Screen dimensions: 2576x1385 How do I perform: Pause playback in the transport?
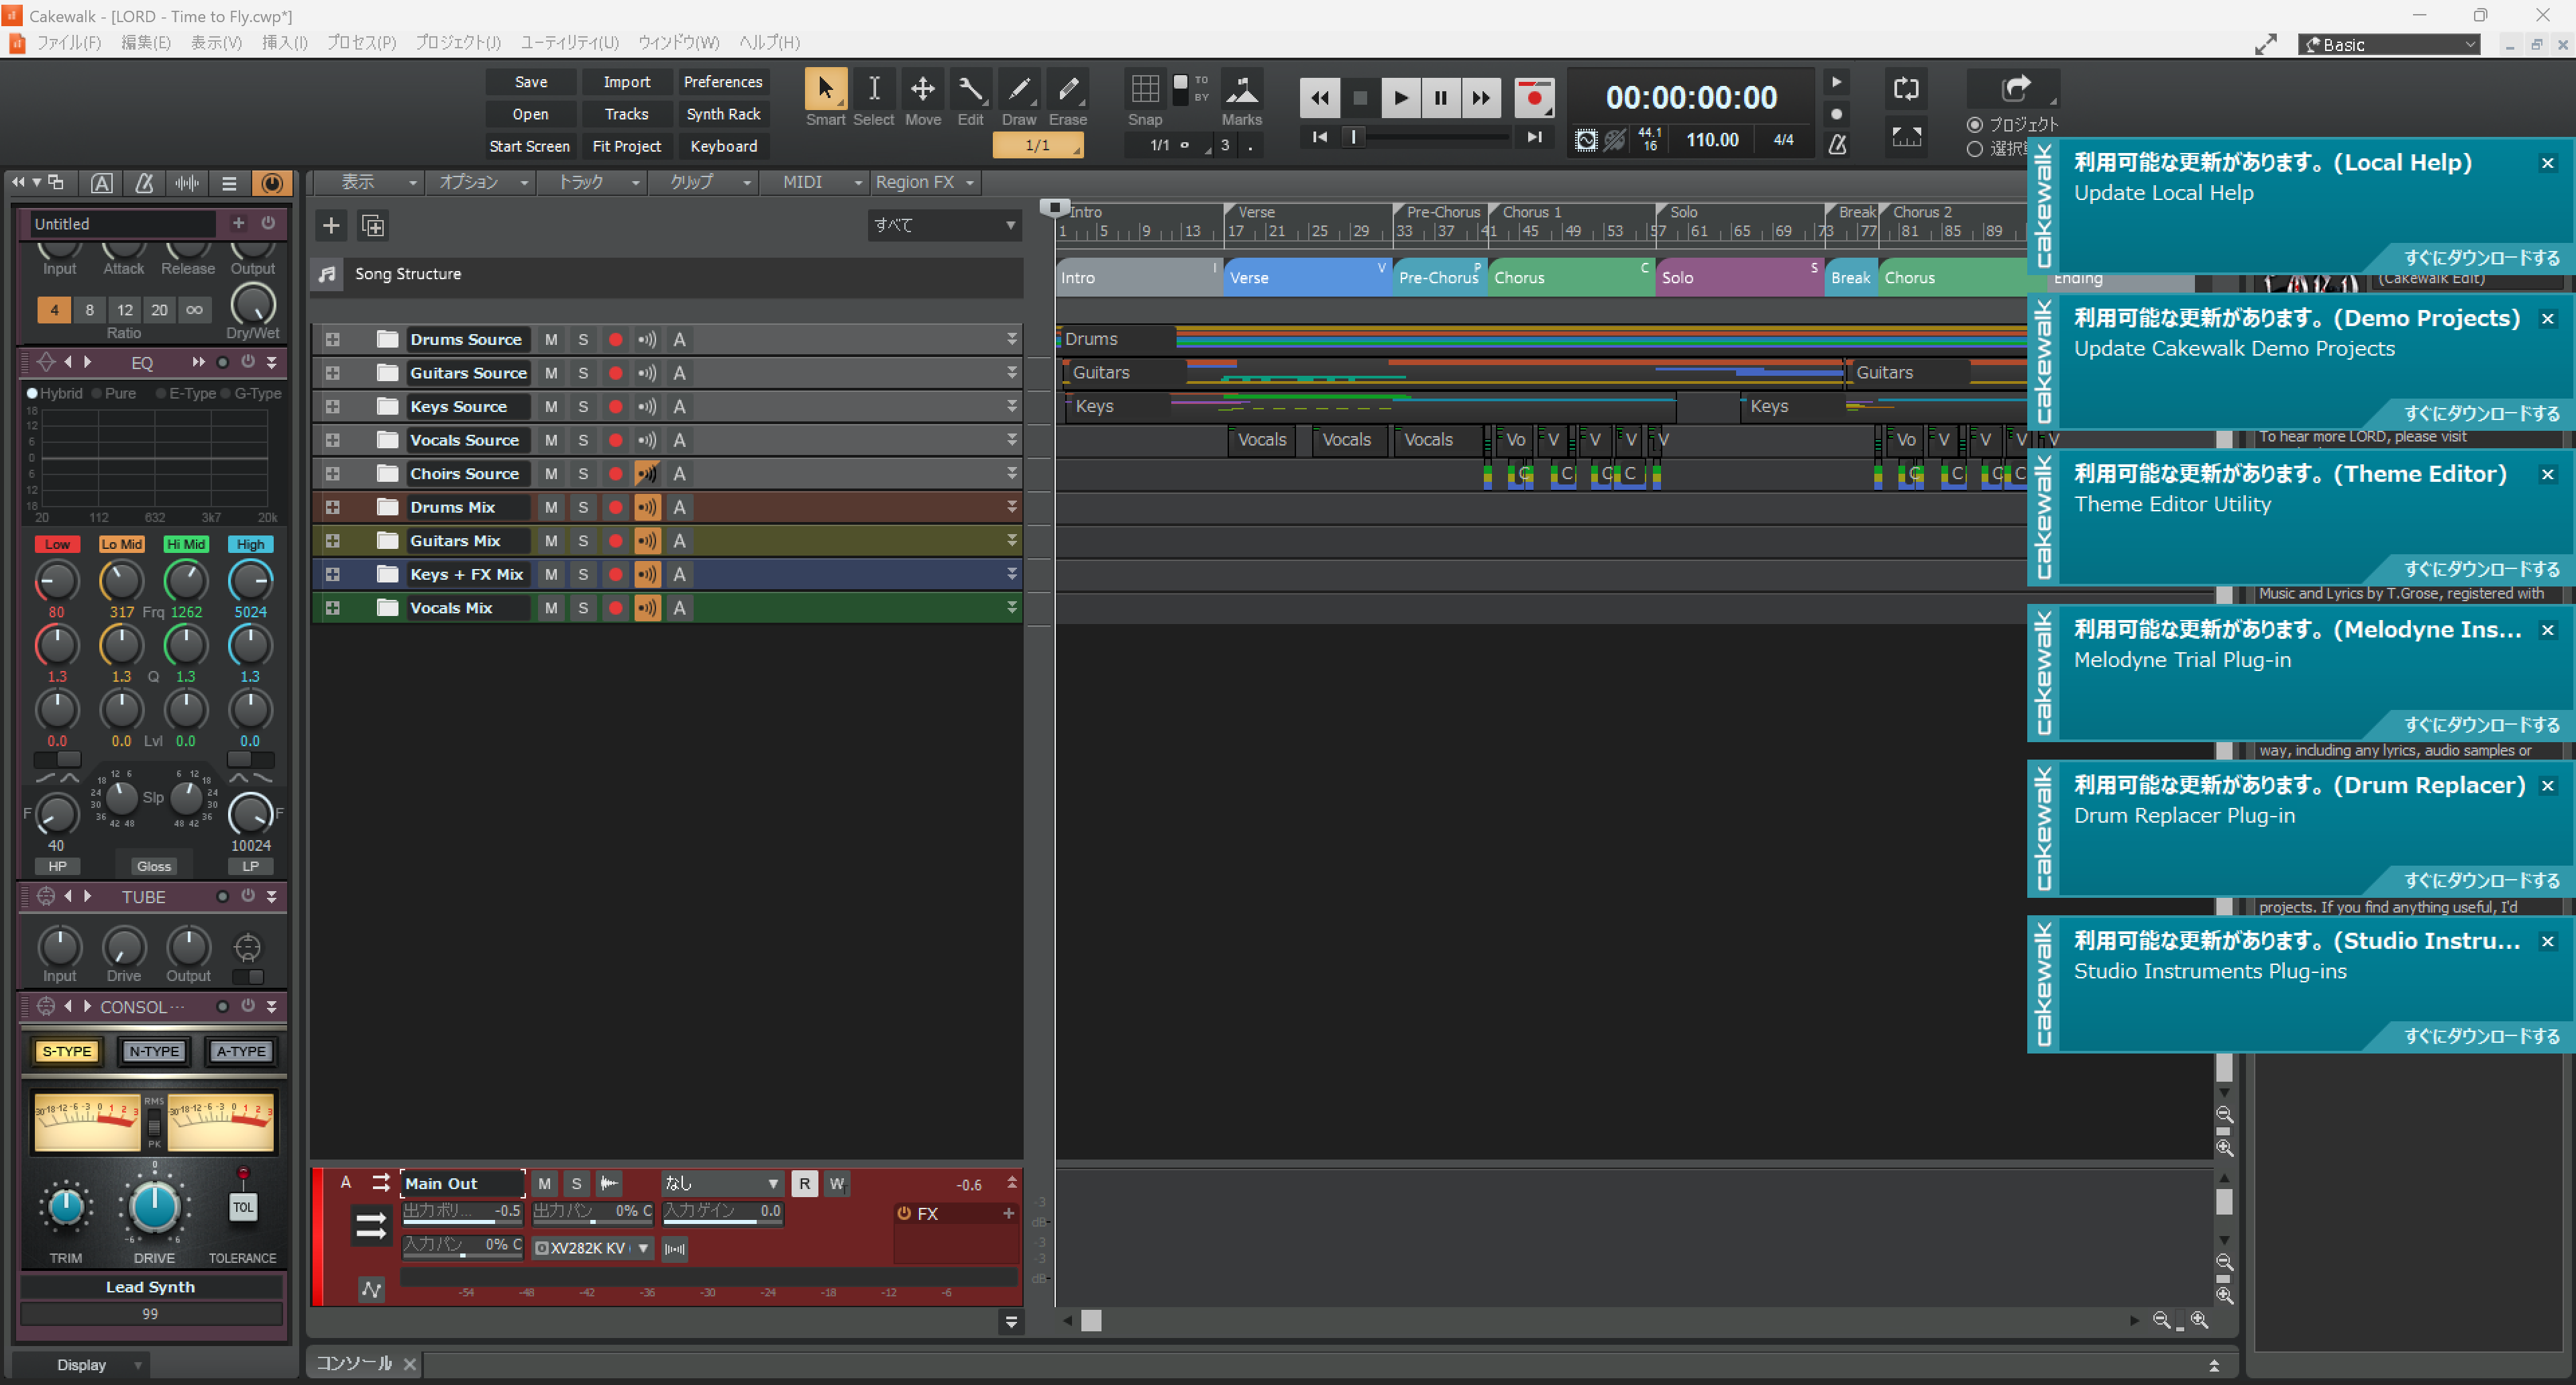1440,98
